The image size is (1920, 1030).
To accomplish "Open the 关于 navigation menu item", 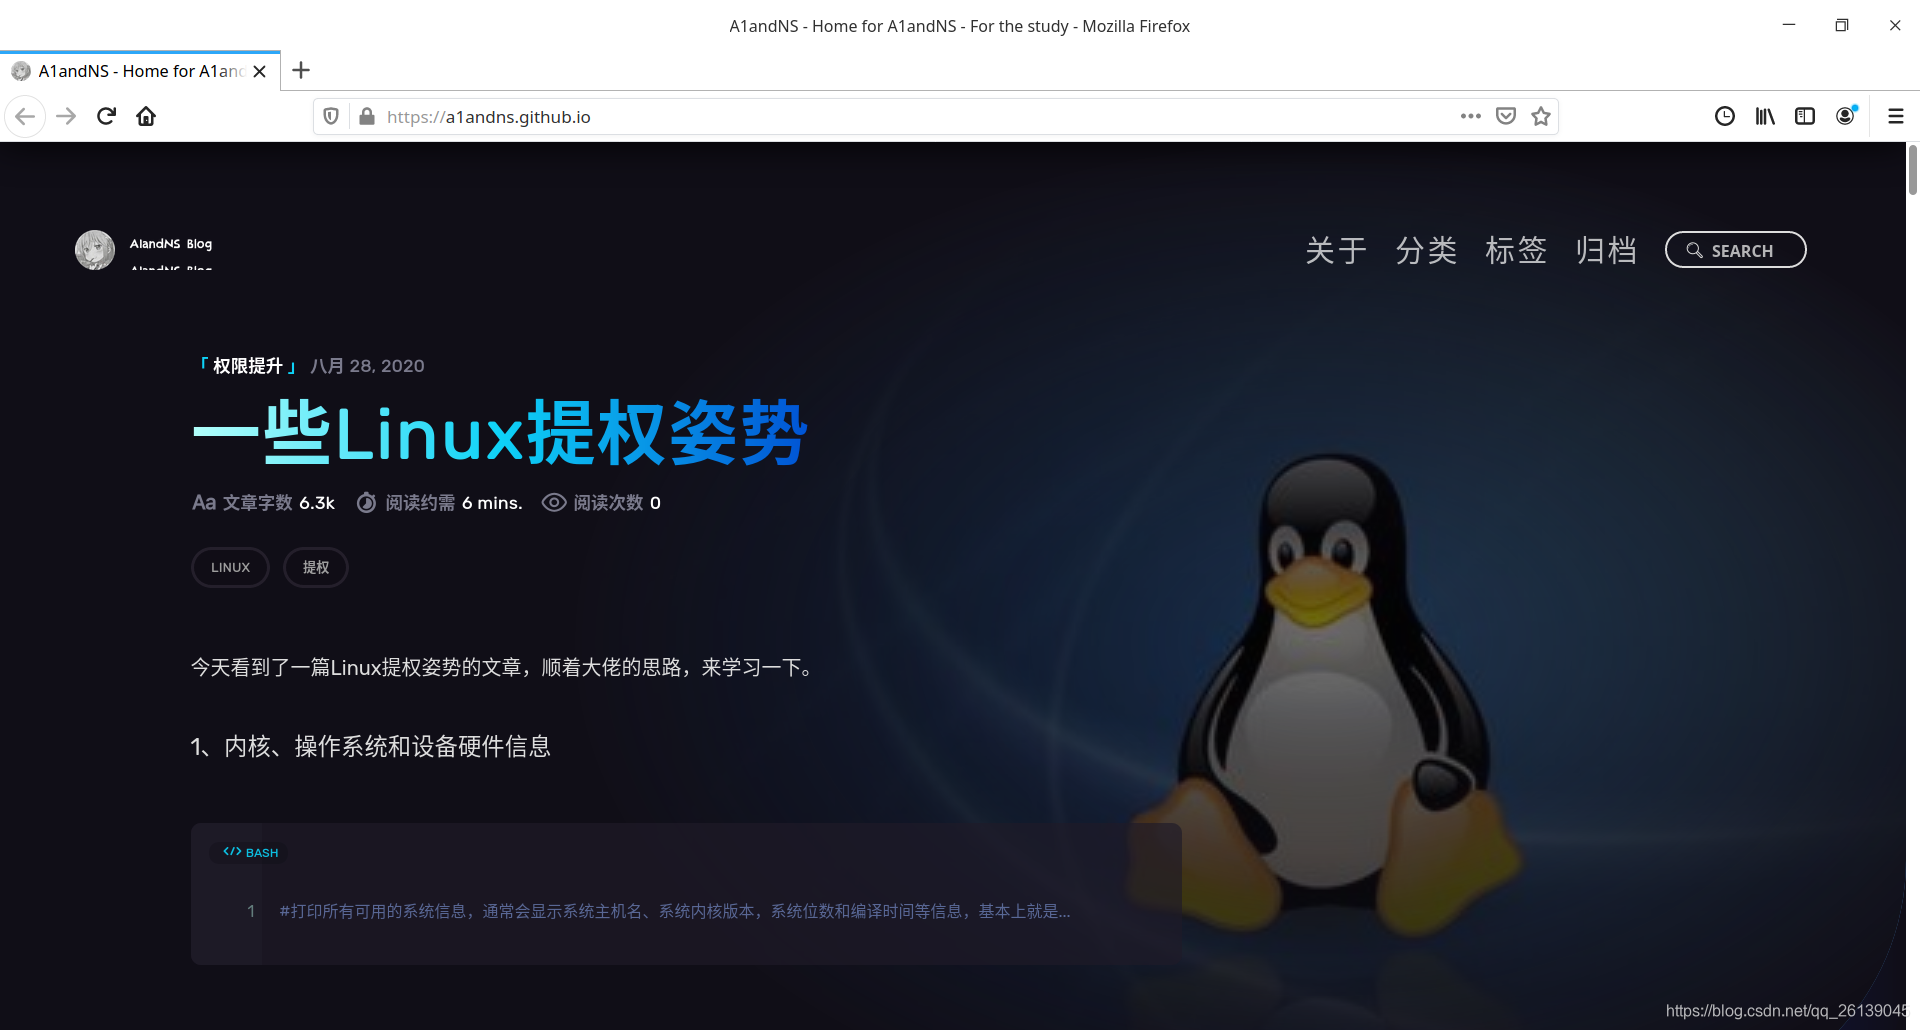I will [1336, 250].
